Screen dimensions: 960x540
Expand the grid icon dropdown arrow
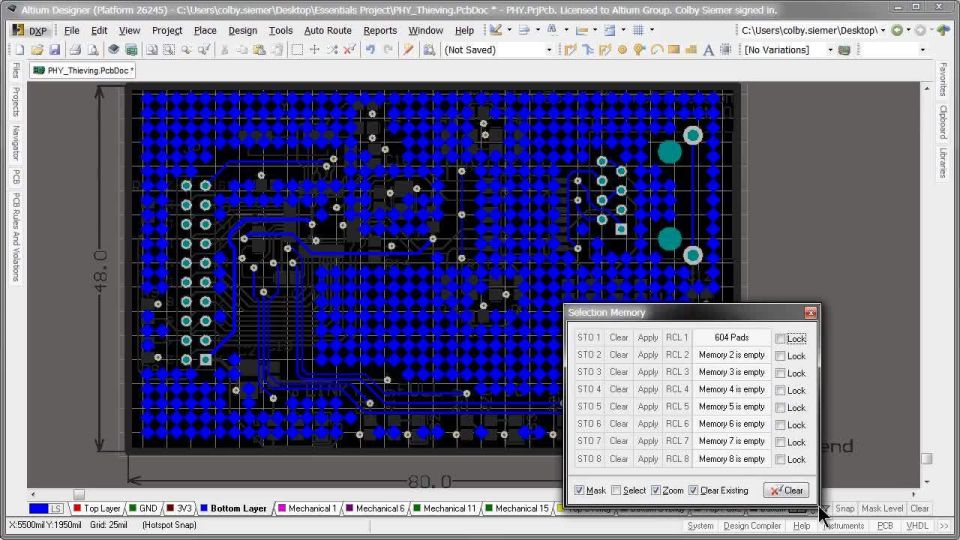[651, 29]
